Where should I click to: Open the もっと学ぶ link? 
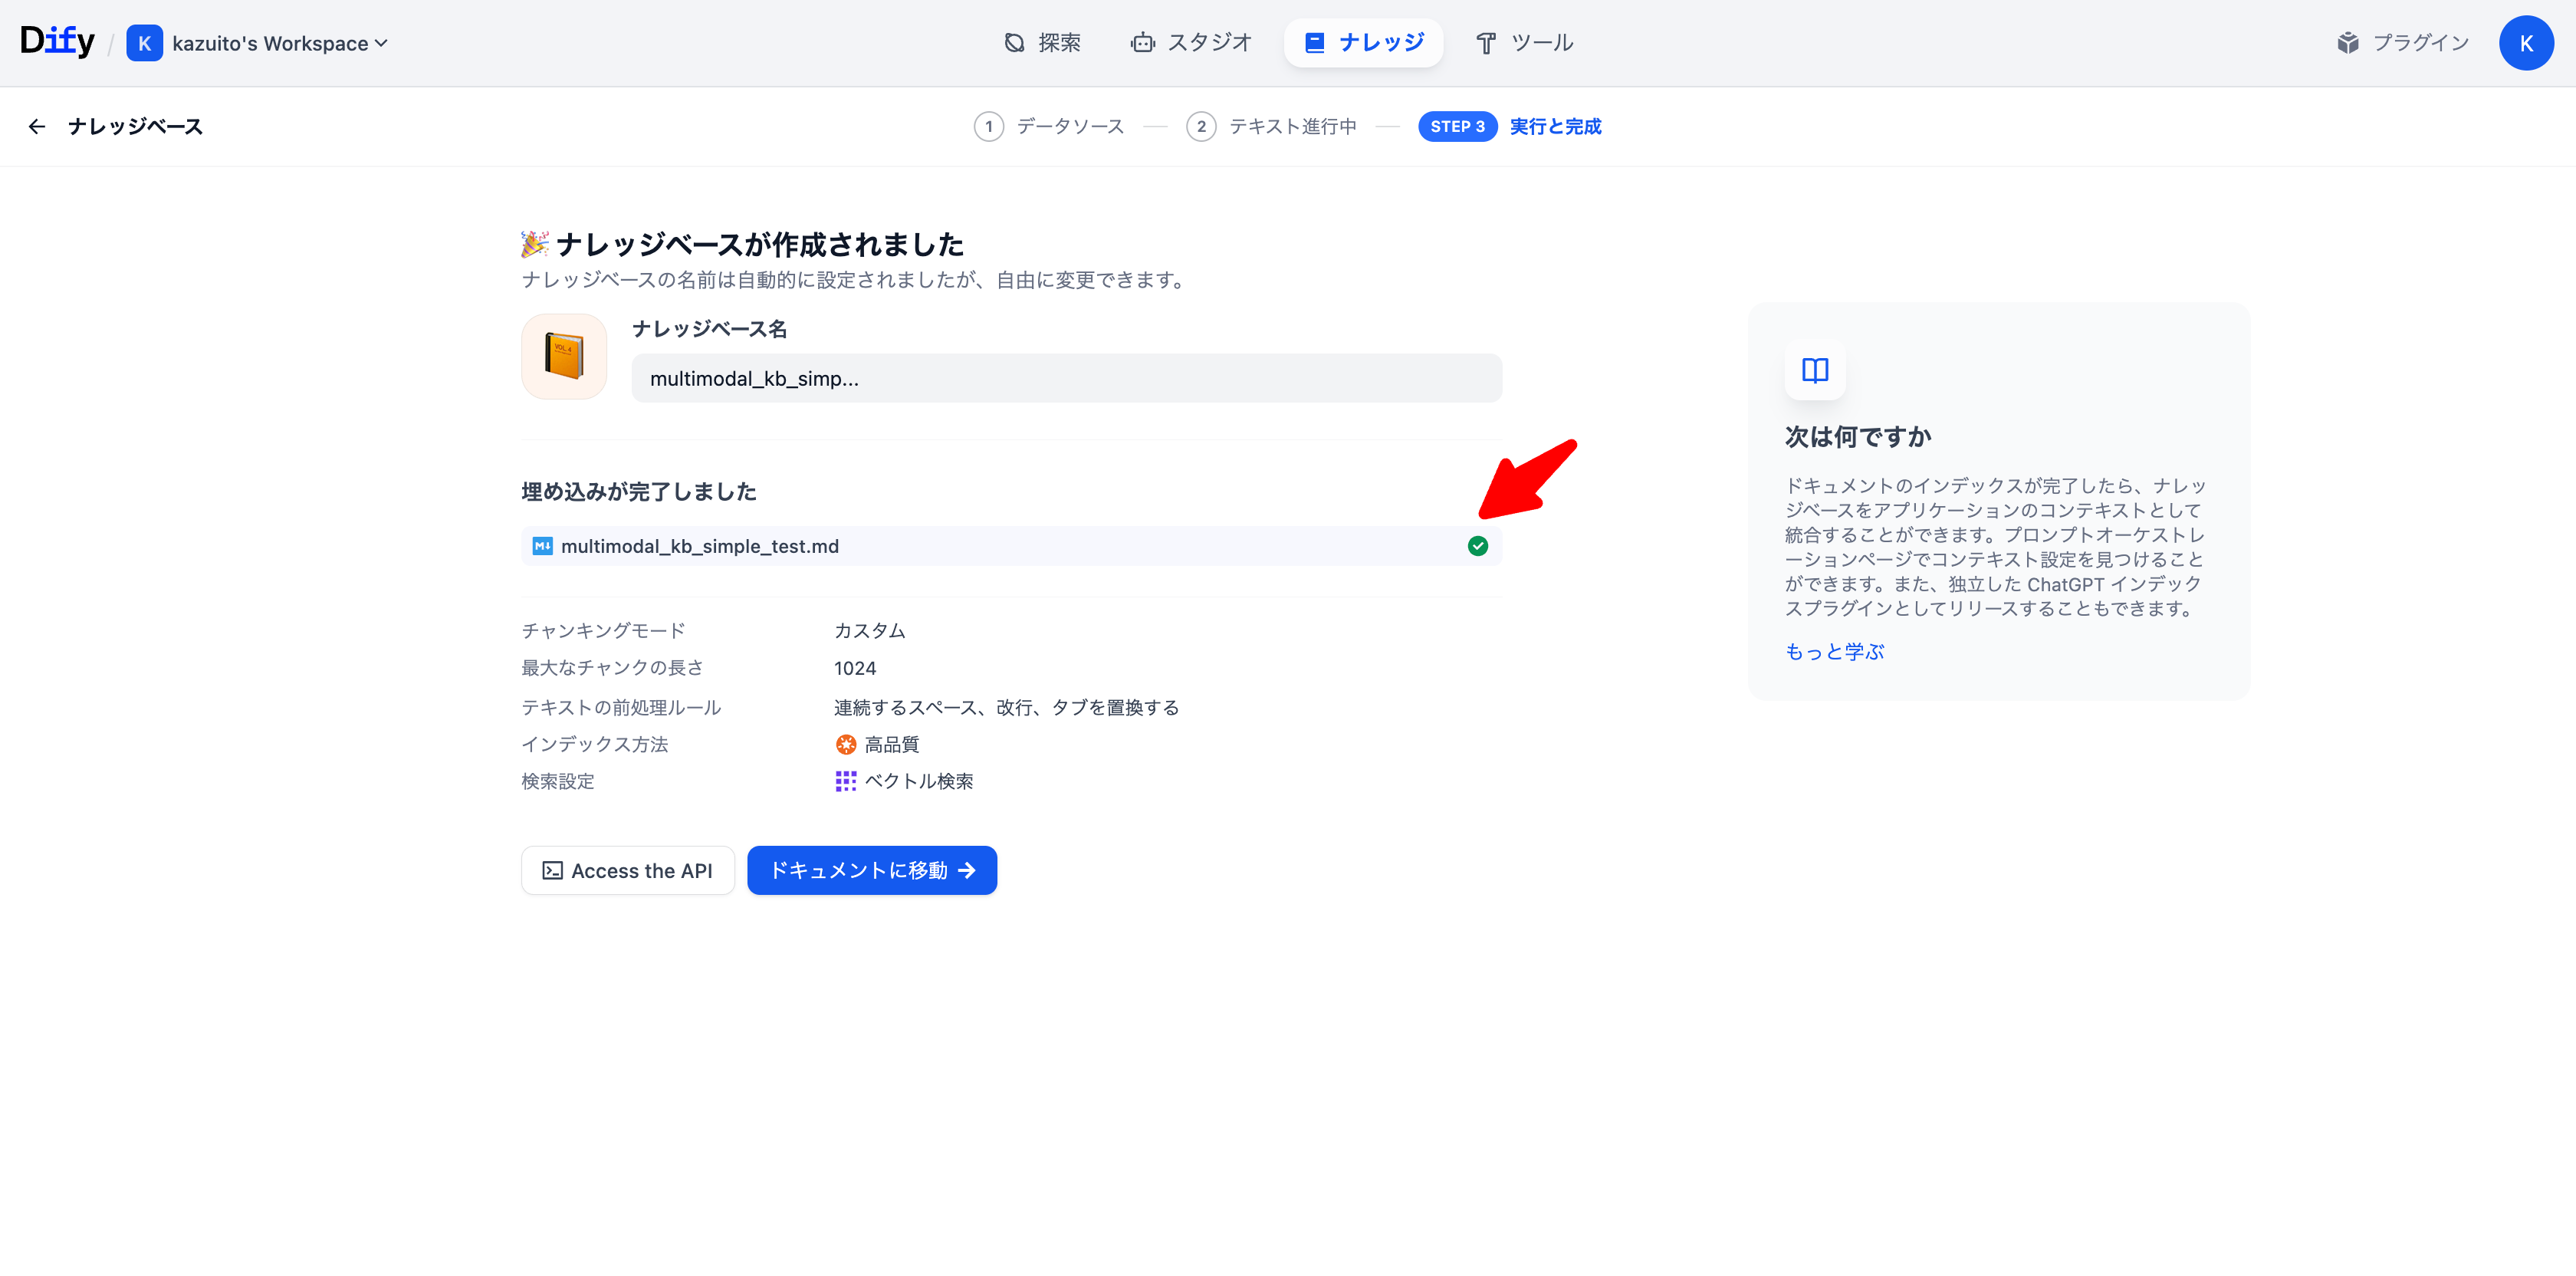coord(1834,652)
